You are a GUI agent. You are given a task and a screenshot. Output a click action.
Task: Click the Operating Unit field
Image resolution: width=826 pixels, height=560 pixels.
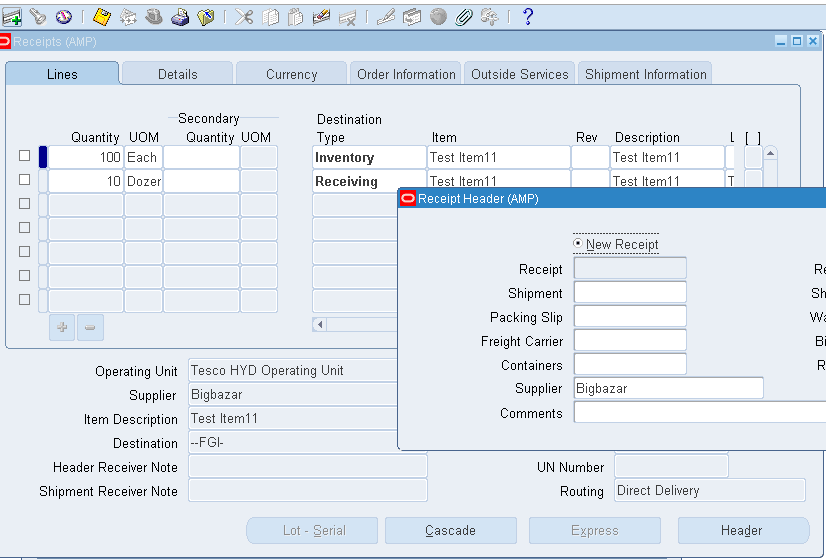pyautogui.click(x=293, y=370)
